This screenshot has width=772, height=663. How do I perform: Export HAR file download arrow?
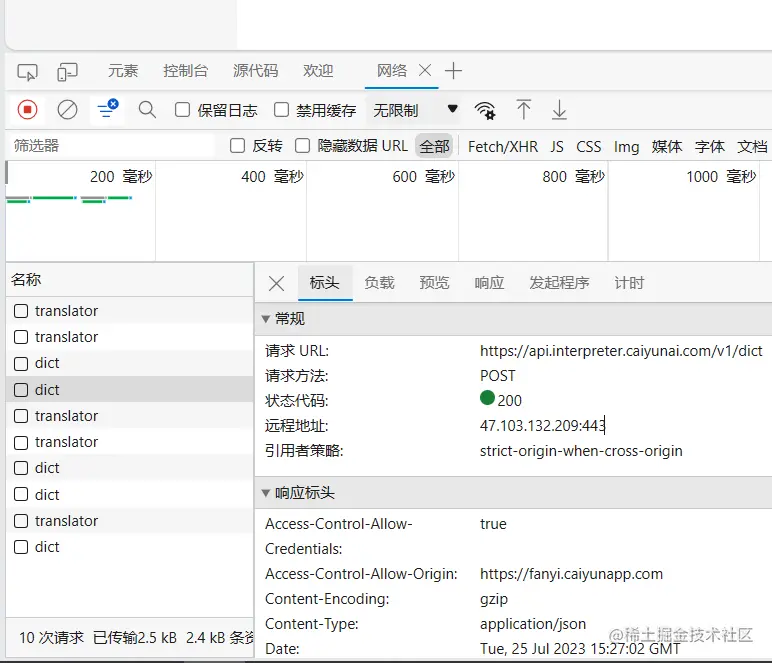[559, 109]
